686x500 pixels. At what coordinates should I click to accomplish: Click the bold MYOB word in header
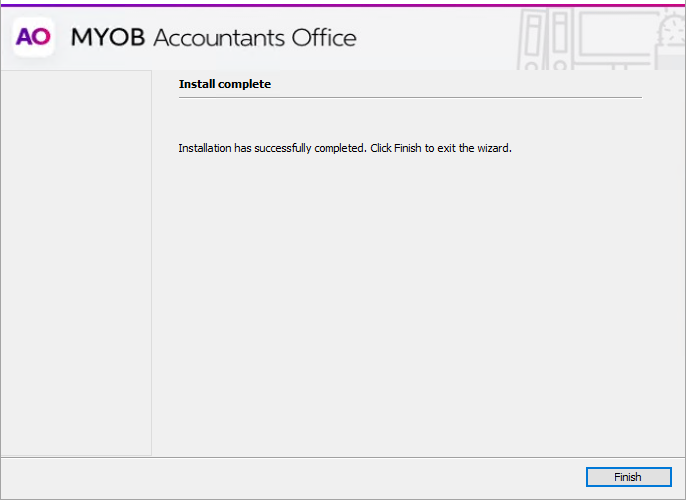tap(108, 38)
